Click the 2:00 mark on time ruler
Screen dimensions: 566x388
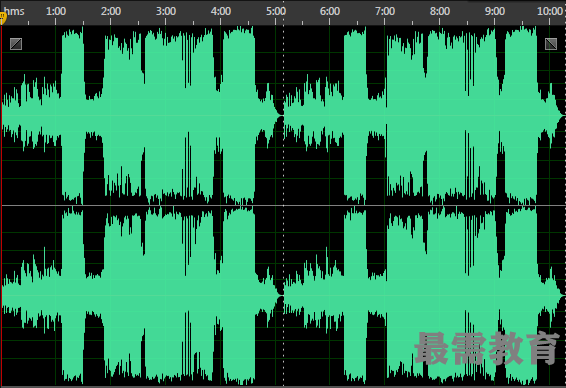pyautogui.click(x=111, y=11)
